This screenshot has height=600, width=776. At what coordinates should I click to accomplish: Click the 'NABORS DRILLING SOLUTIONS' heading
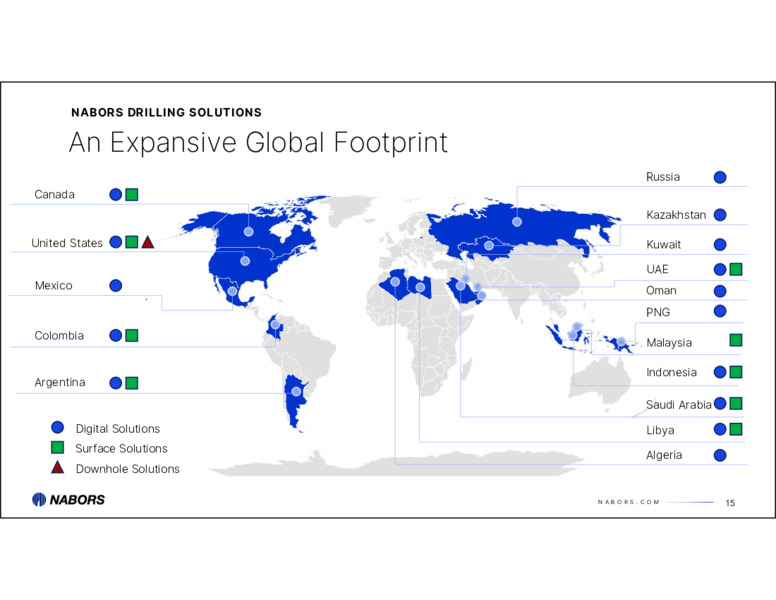coord(166,112)
